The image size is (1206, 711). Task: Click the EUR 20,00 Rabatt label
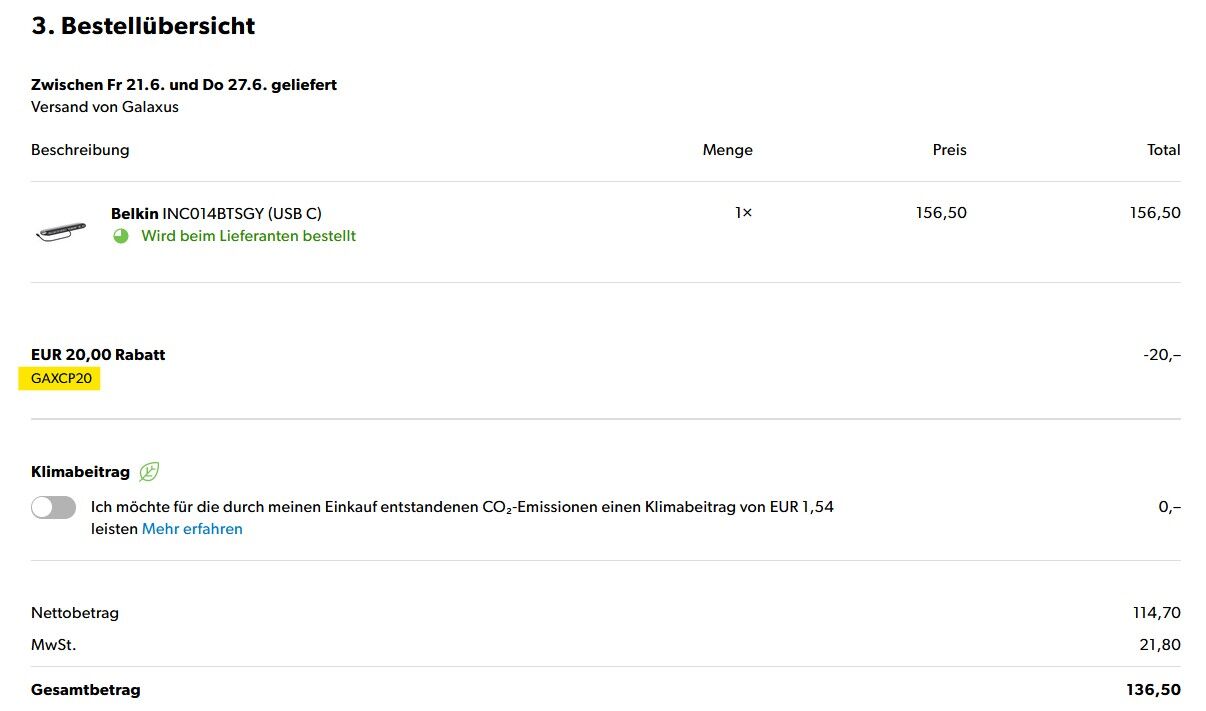tap(98, 355)
